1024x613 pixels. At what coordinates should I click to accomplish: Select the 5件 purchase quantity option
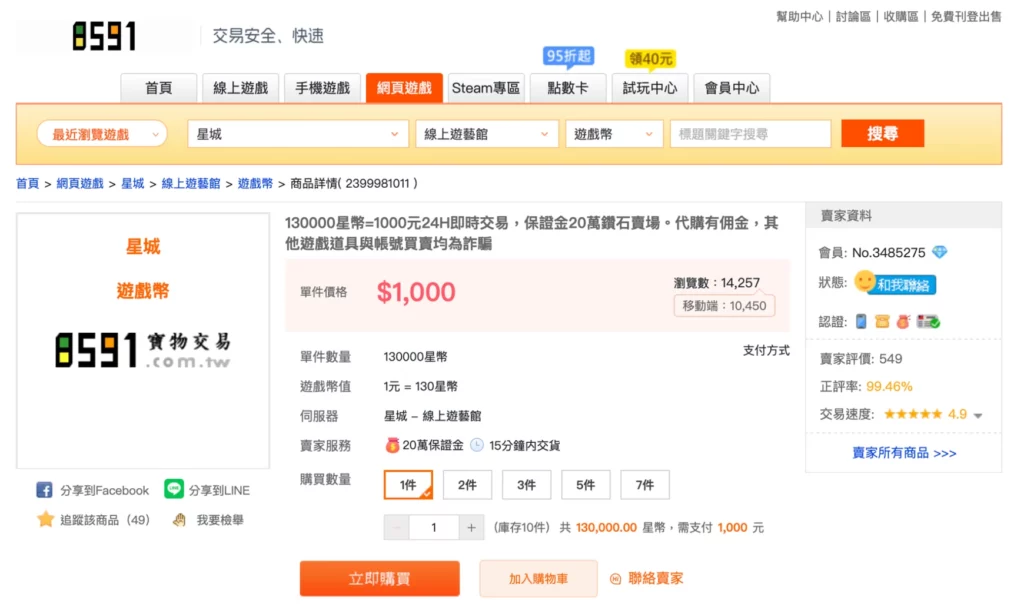[585, 485]
